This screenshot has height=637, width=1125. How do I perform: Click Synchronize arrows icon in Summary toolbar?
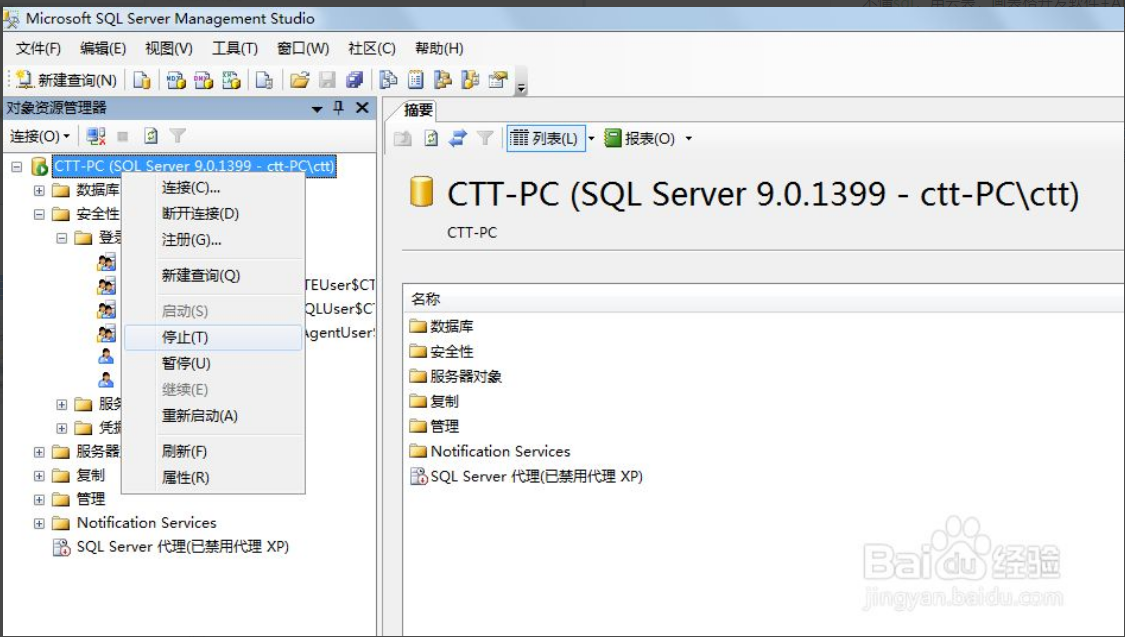click(458, 138)
